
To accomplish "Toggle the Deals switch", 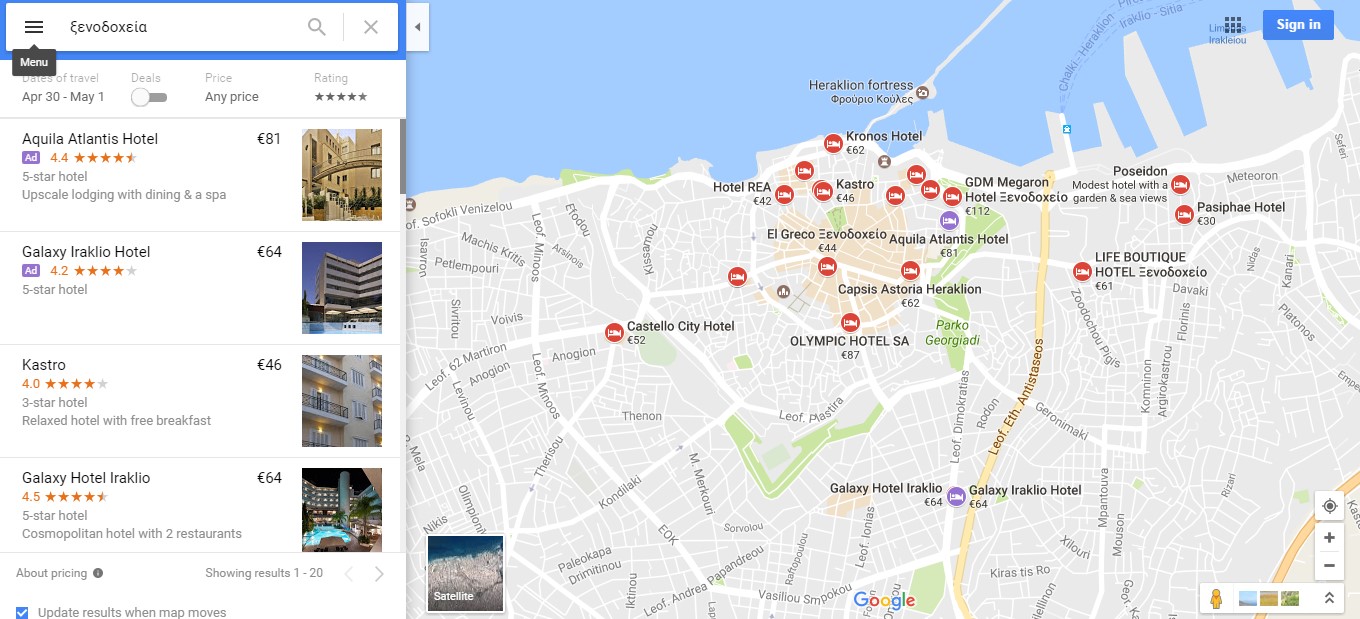I will point(149,97).
